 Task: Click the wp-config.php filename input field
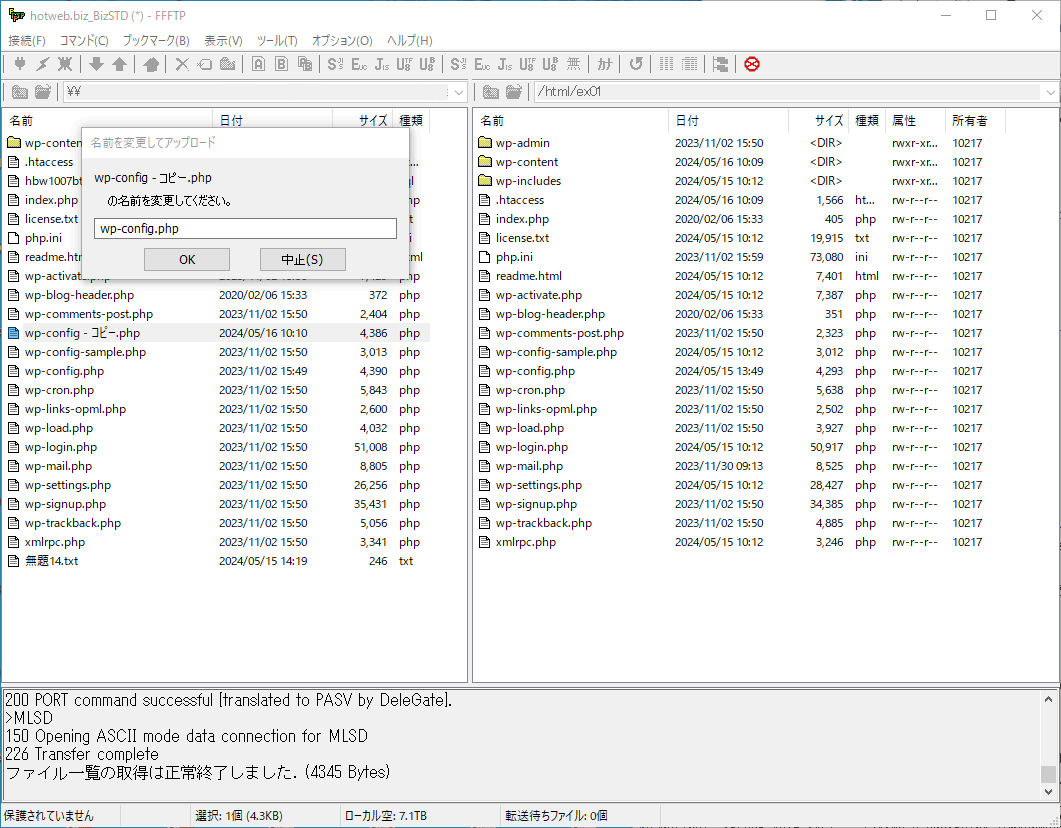click(245, 229)
